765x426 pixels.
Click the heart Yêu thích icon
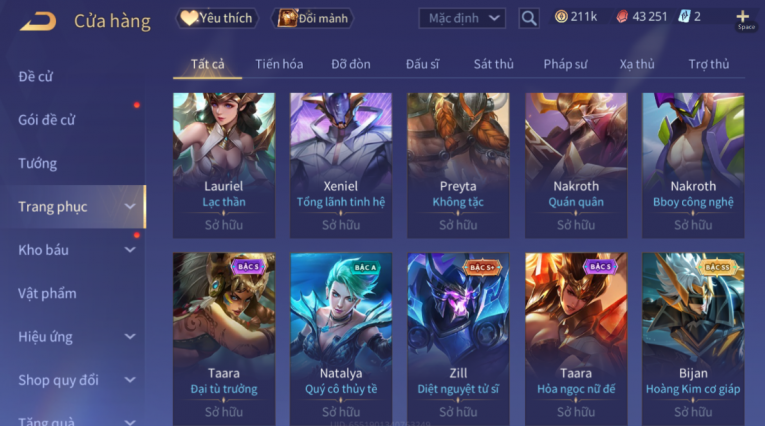[189, 19]
